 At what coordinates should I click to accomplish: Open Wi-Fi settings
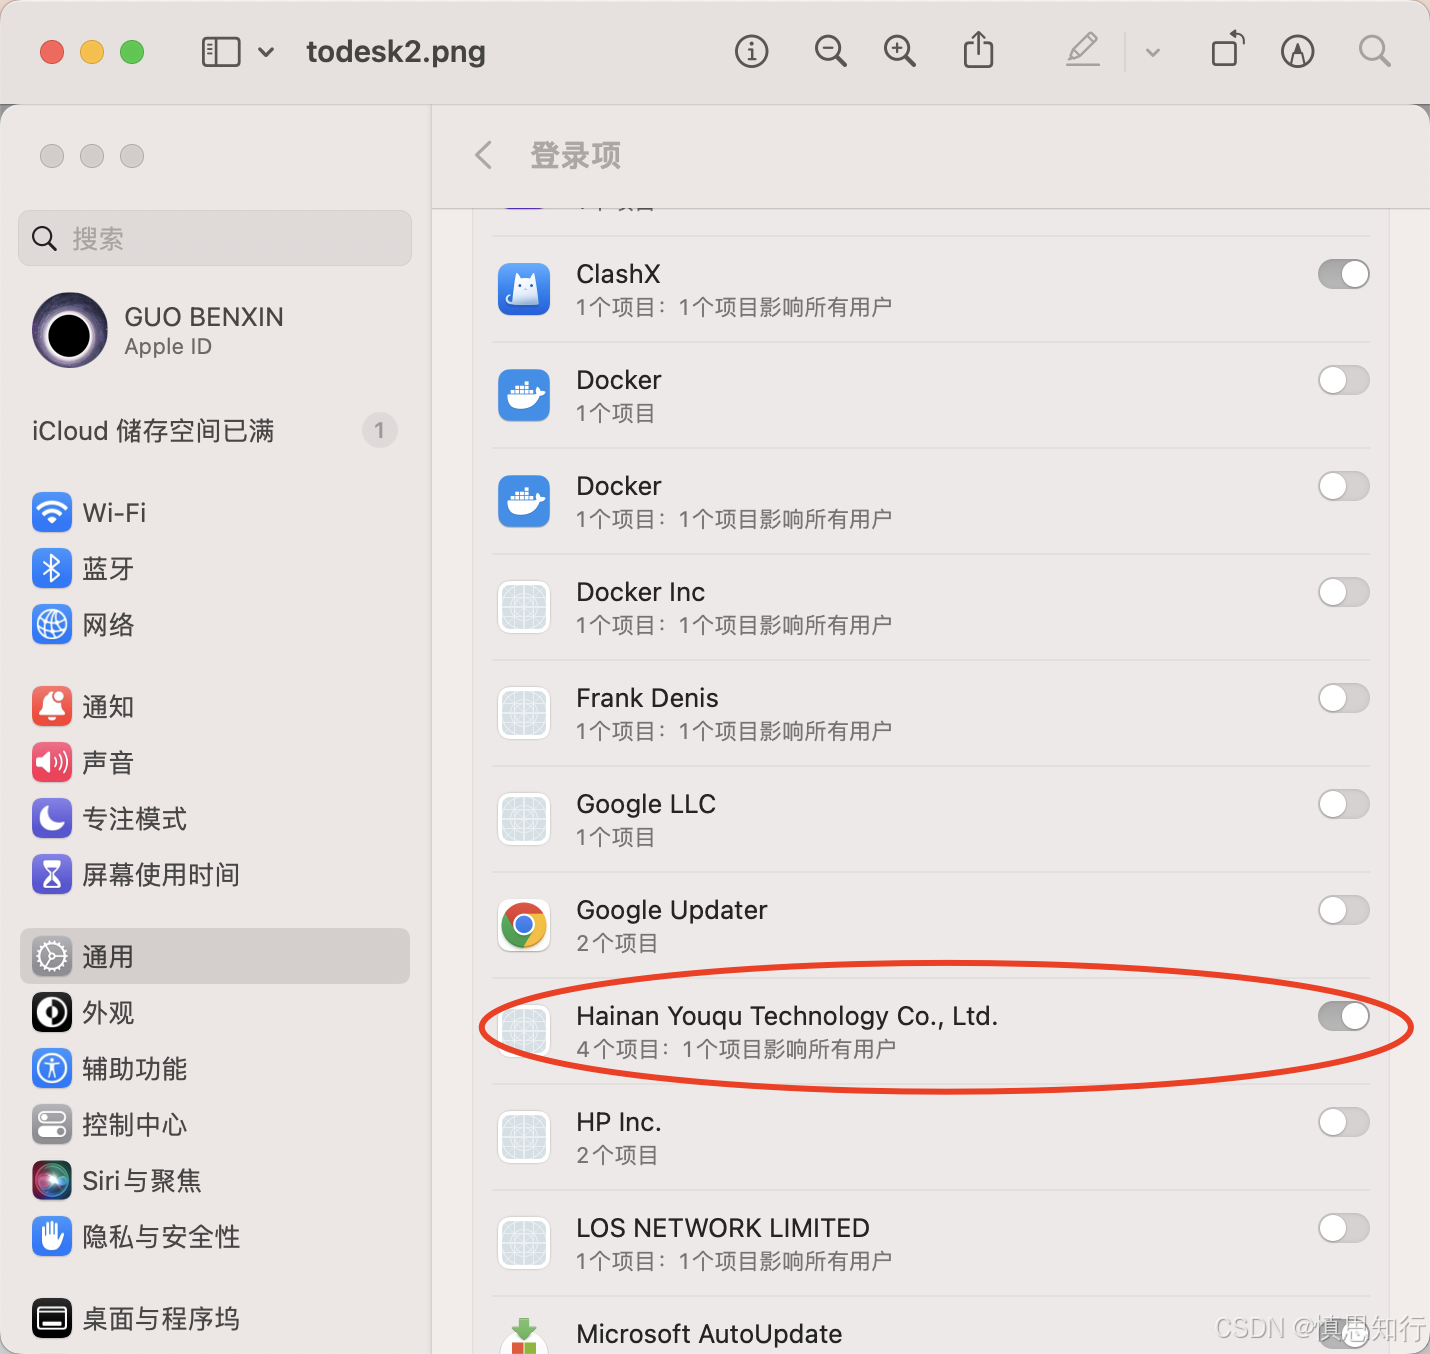point(215,513)
